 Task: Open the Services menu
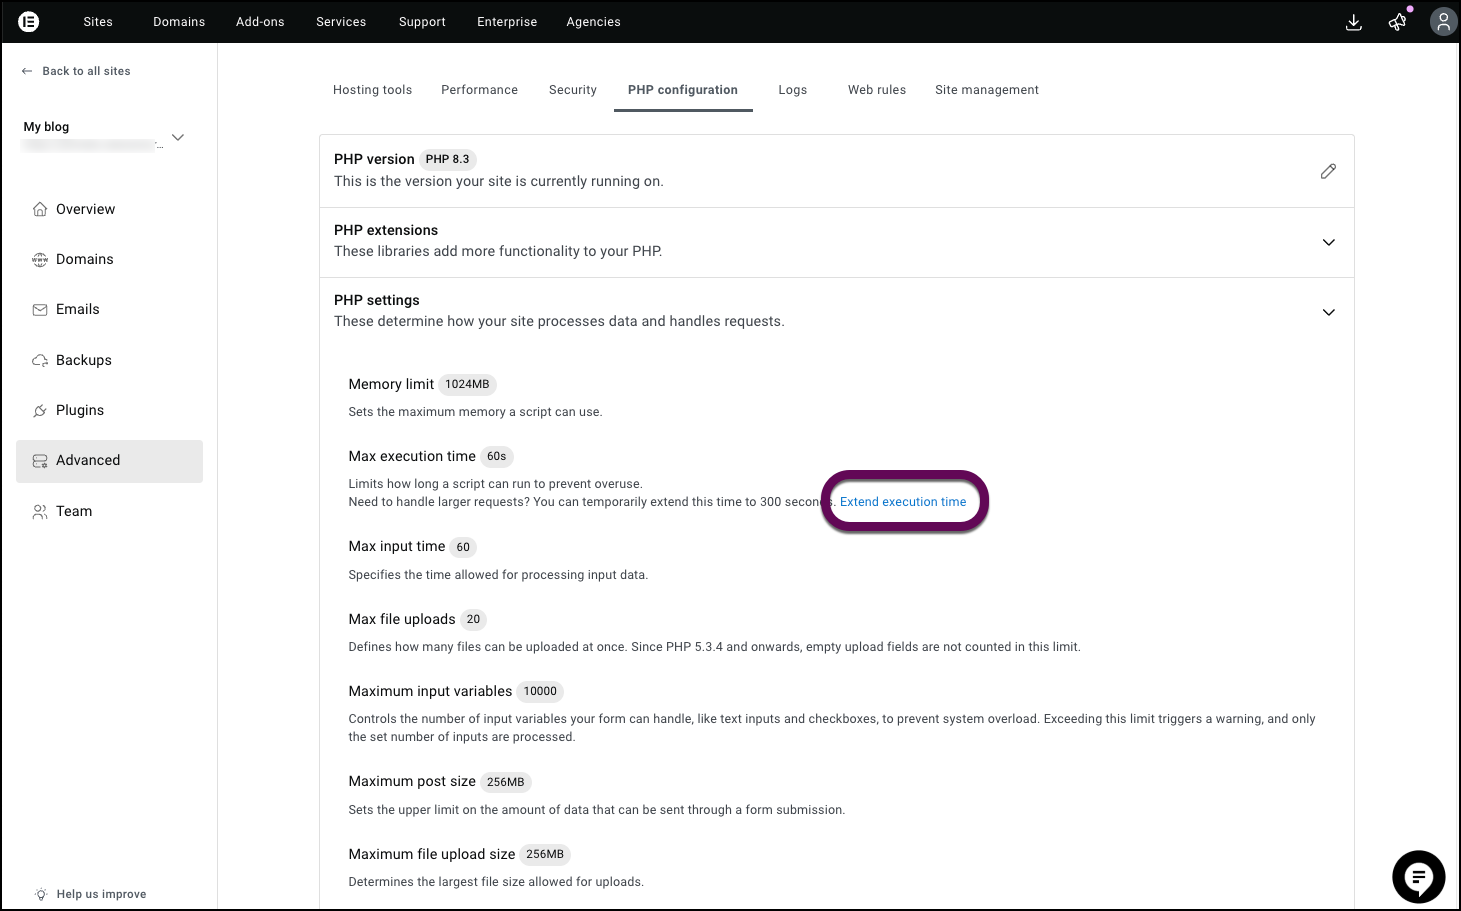(x=340, y=21)
